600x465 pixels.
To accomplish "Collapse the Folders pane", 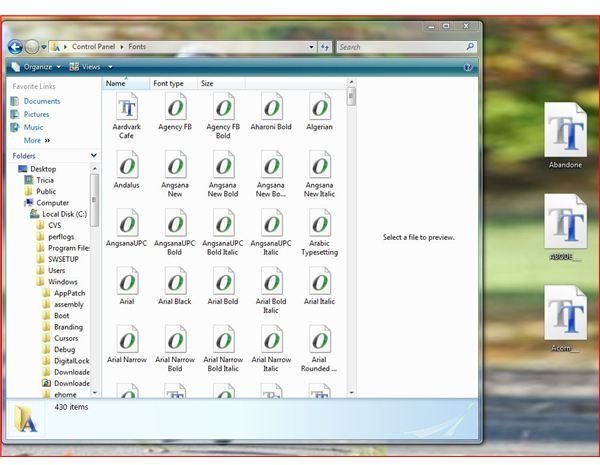I will click(x=94, y=155).
